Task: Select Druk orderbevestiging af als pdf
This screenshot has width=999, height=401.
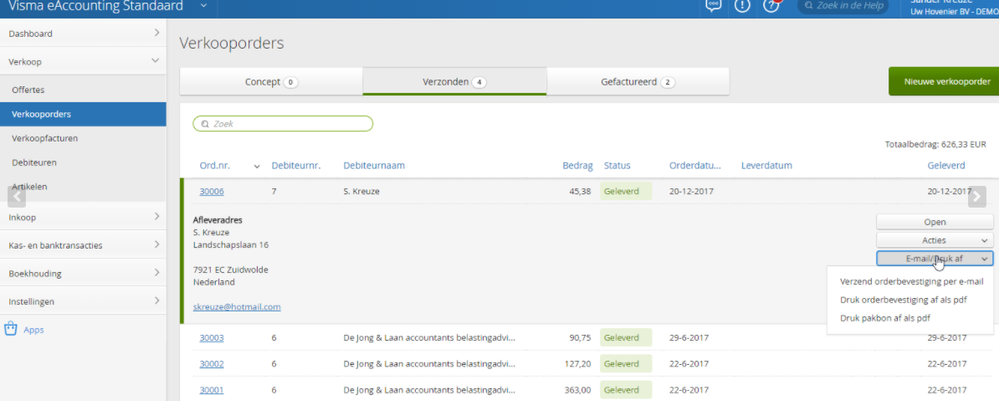Action: point(903,300)
